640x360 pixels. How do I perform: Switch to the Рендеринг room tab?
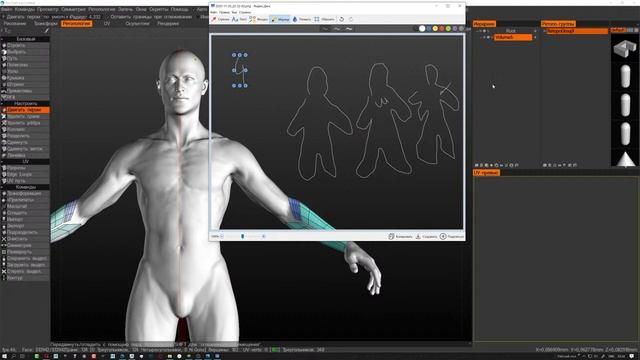point(168,24)
